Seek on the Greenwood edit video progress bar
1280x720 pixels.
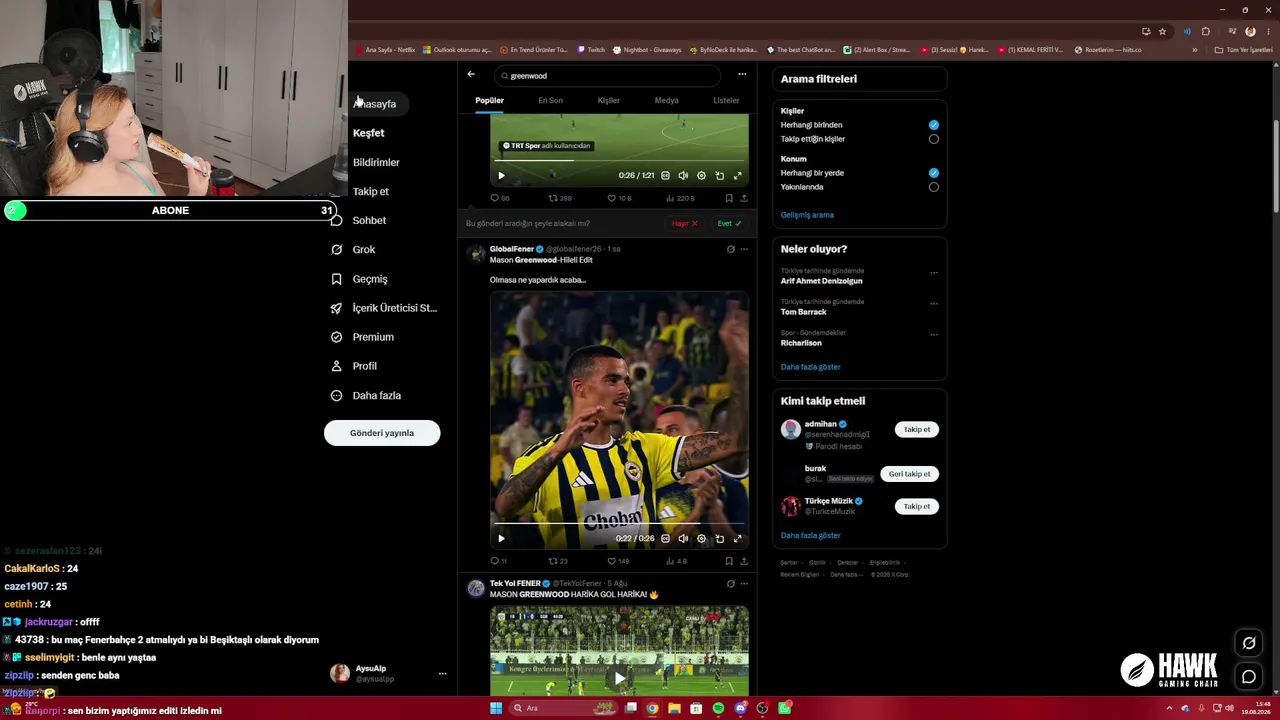point(620,523)
